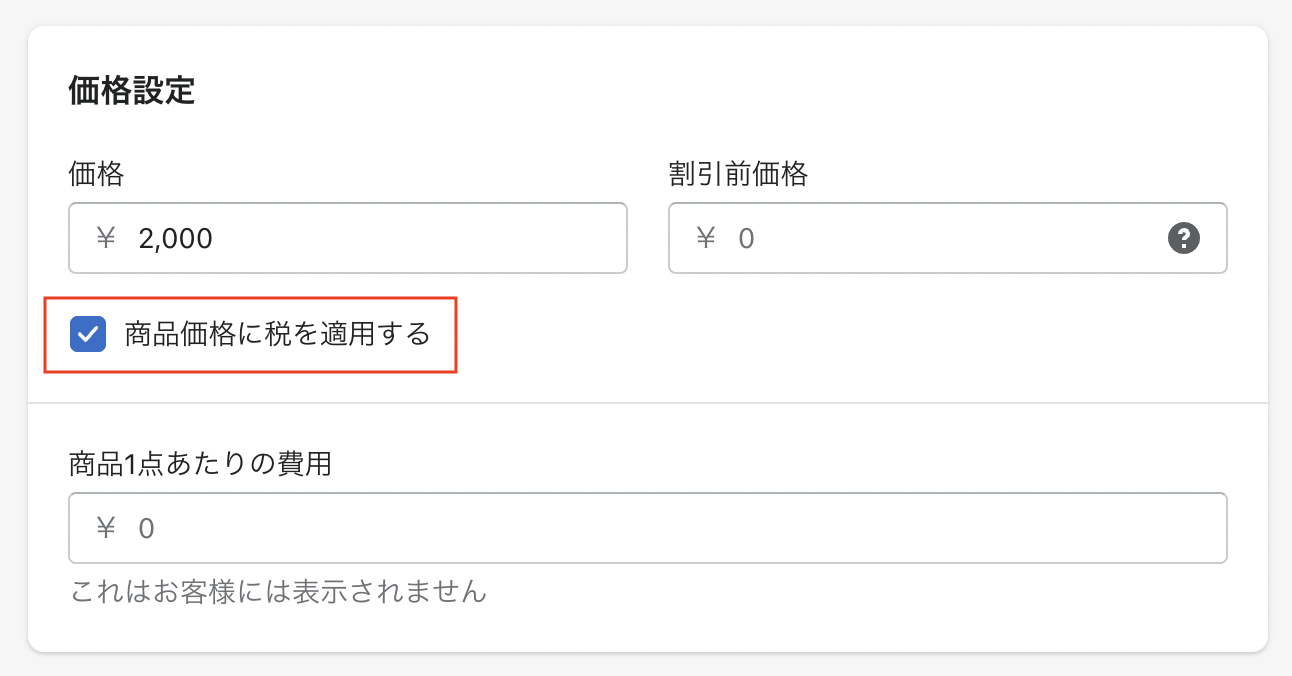
Task: Click the yen symbol in 価格 field
Action: click(106, 238)
